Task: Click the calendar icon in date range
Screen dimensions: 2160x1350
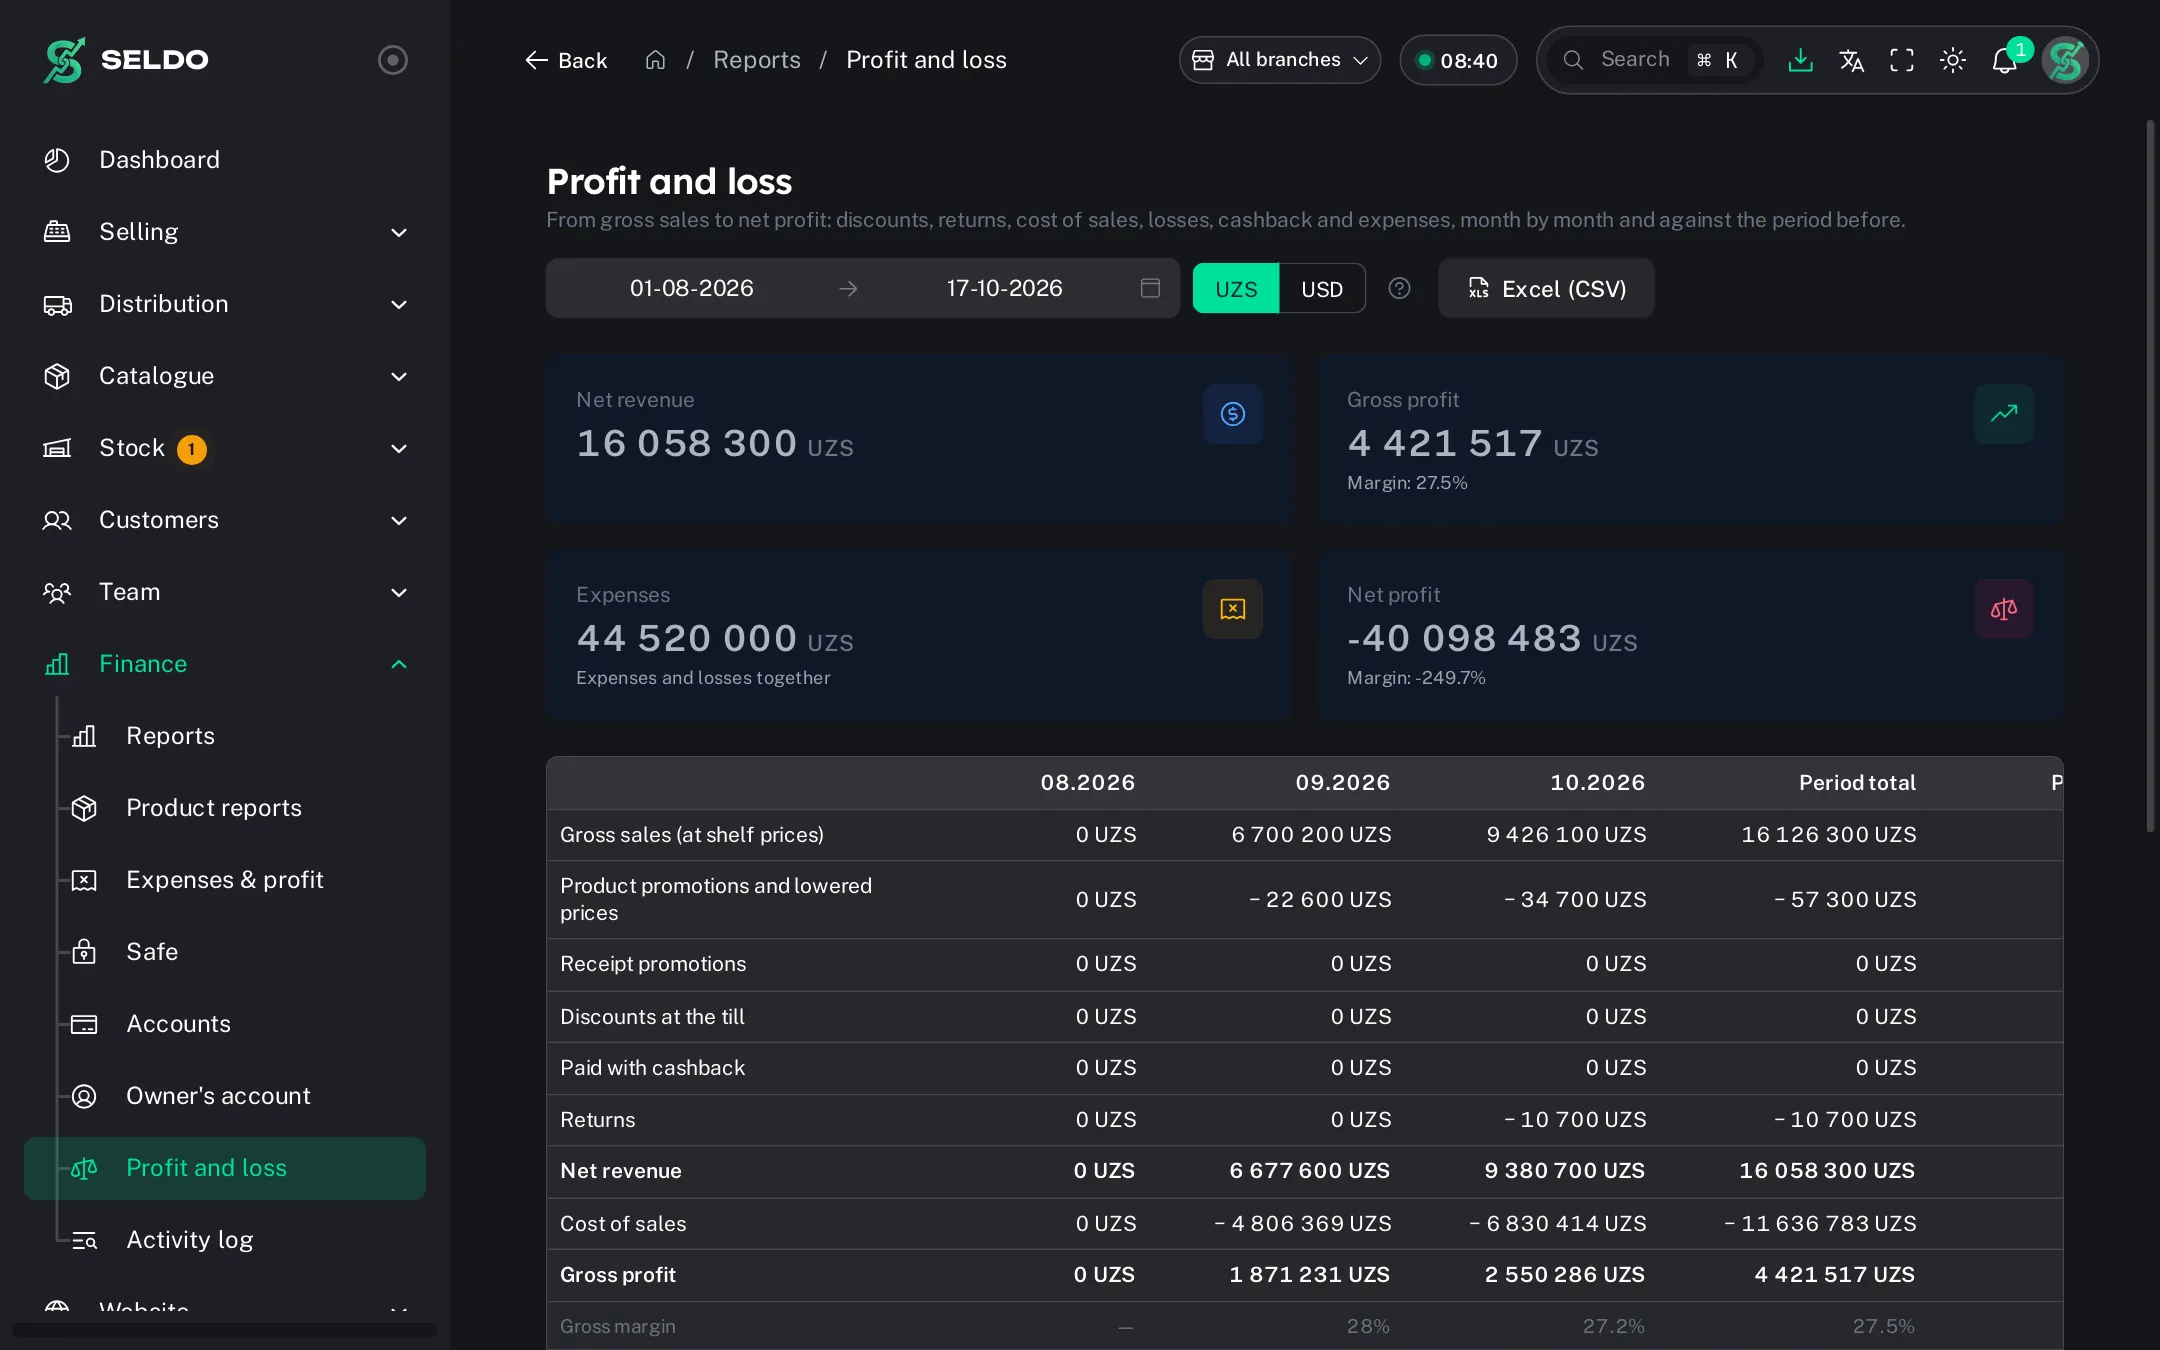Action: (1150, 288)
